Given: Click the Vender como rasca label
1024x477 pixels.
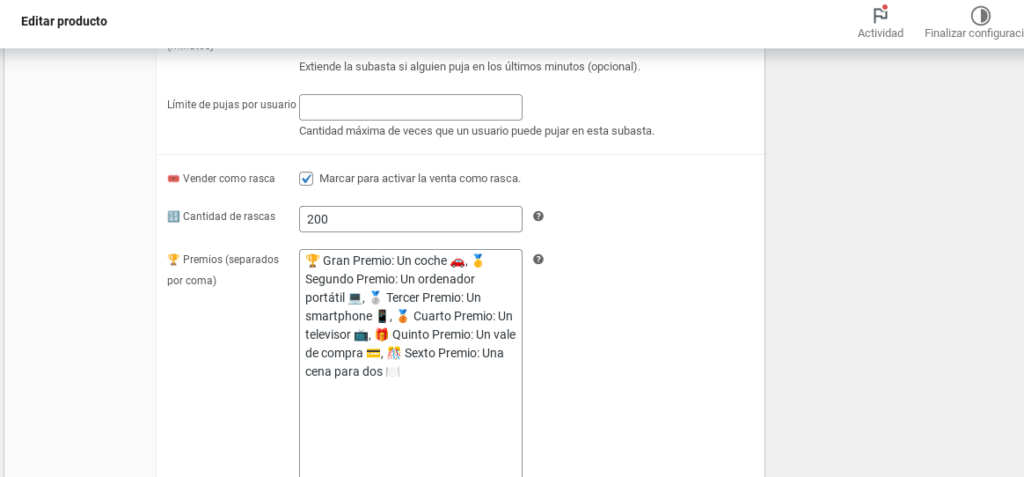Looking at the screenshot, I should pyautogui.click(x=221, y=178).
